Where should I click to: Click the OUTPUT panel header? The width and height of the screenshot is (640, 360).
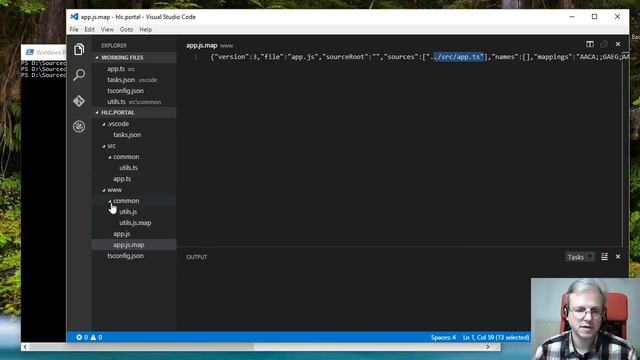196,257
